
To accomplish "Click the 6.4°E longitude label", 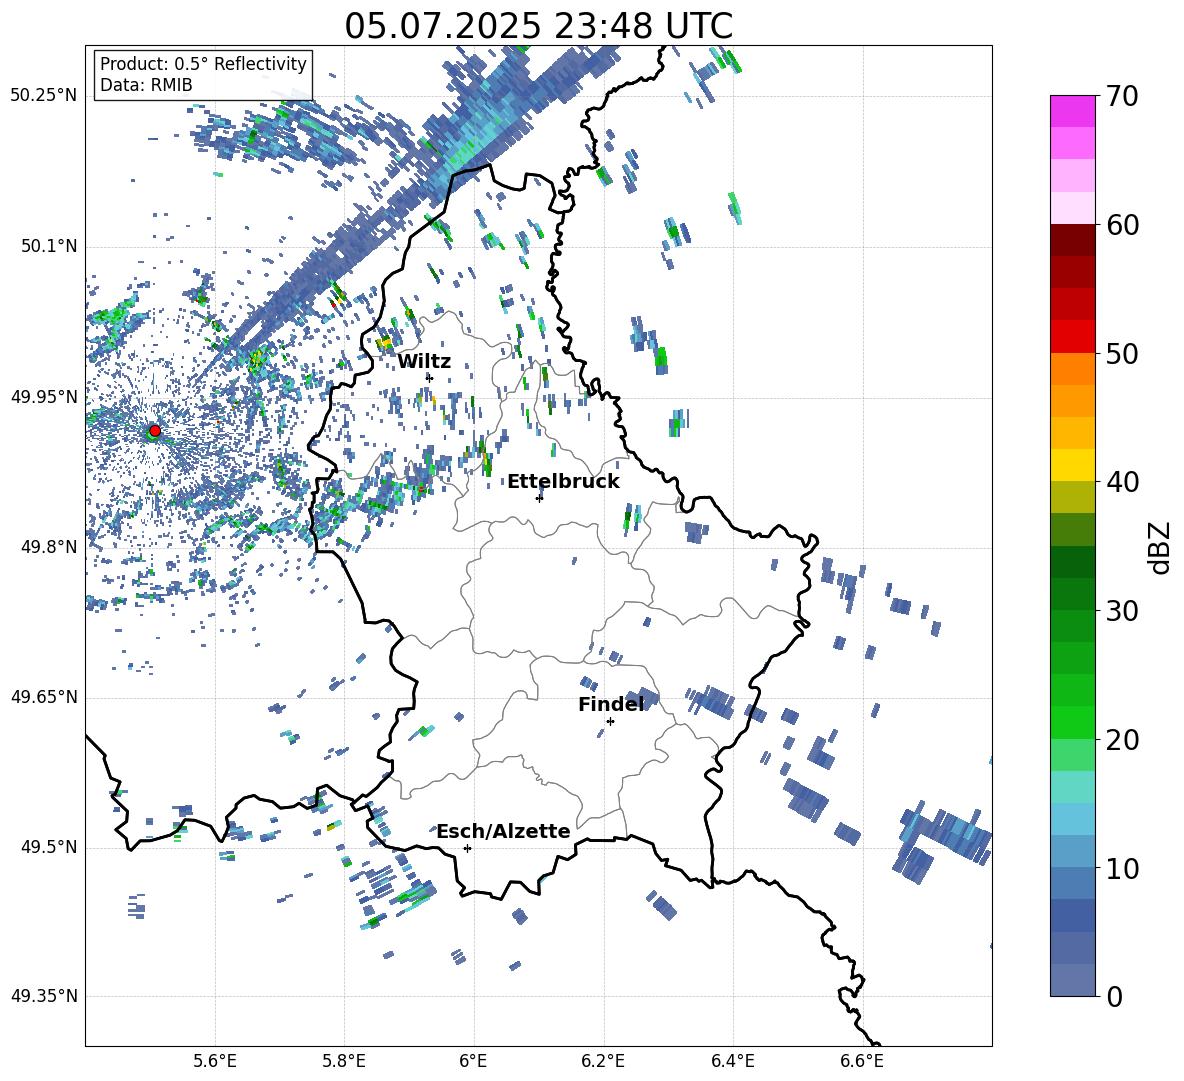I will [x=732, y=1061].
